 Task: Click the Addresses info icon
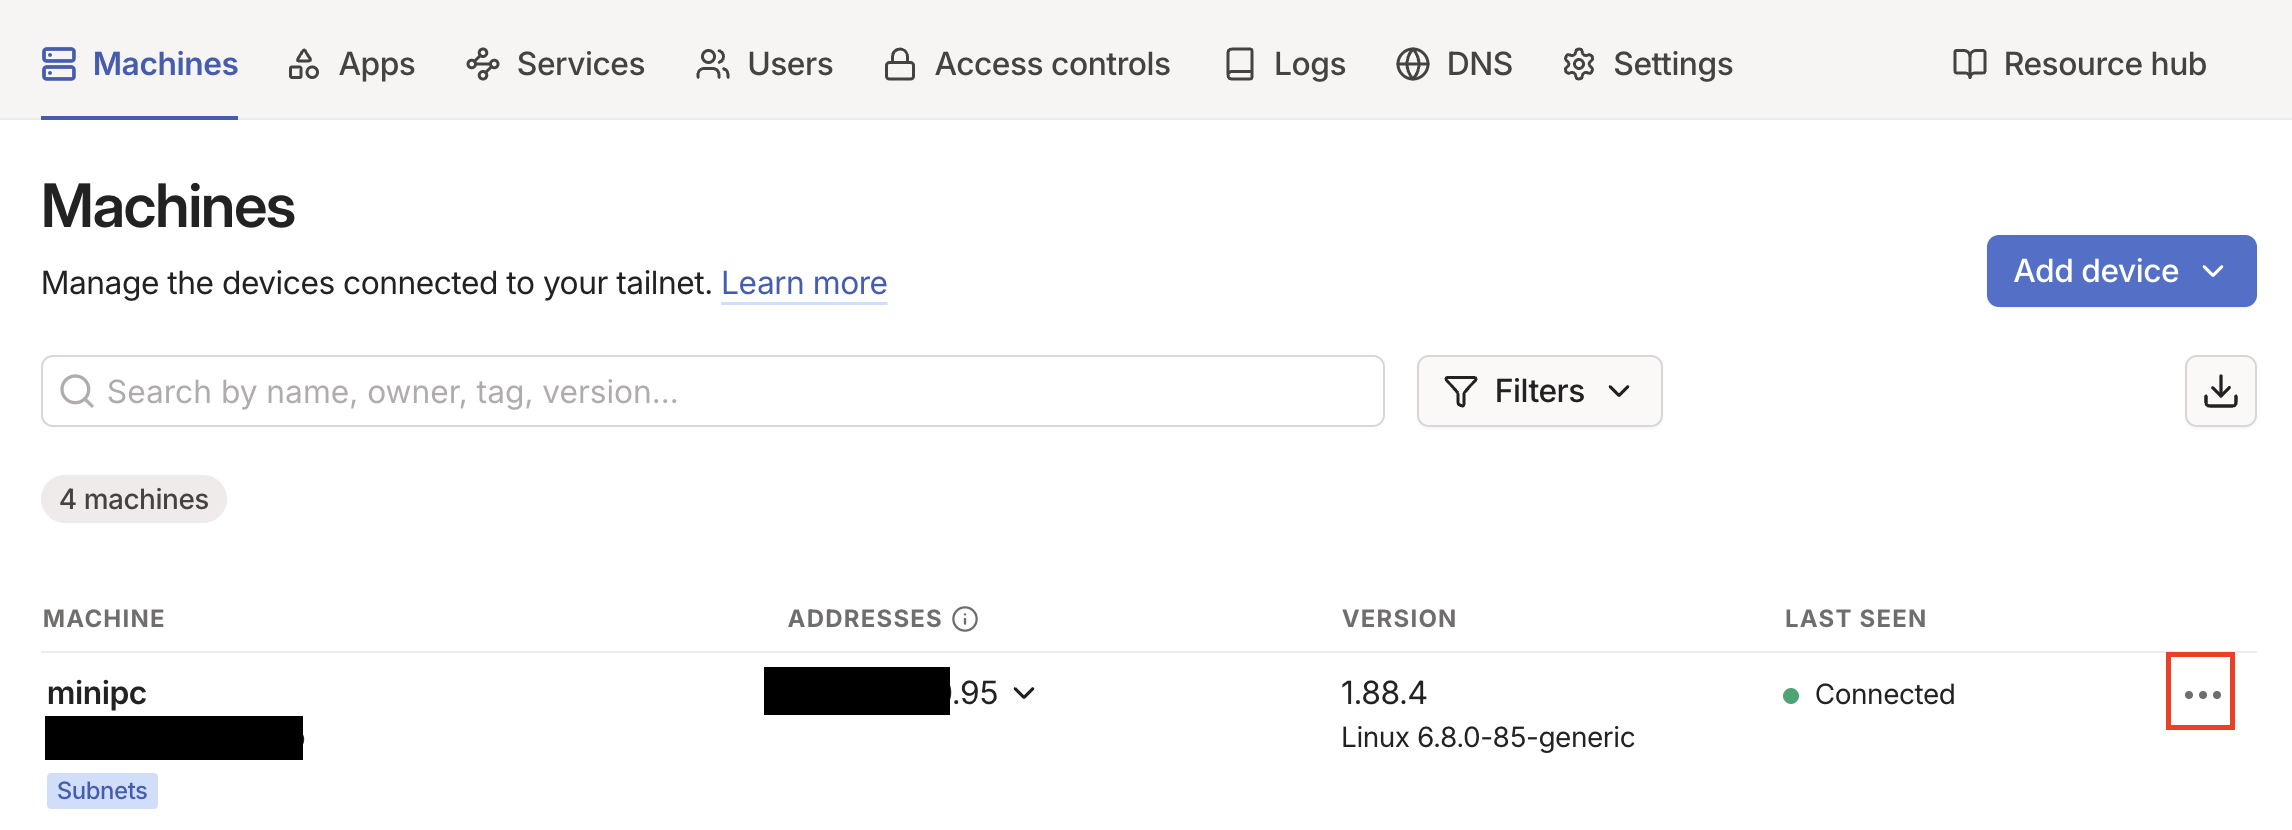(965, 619)
